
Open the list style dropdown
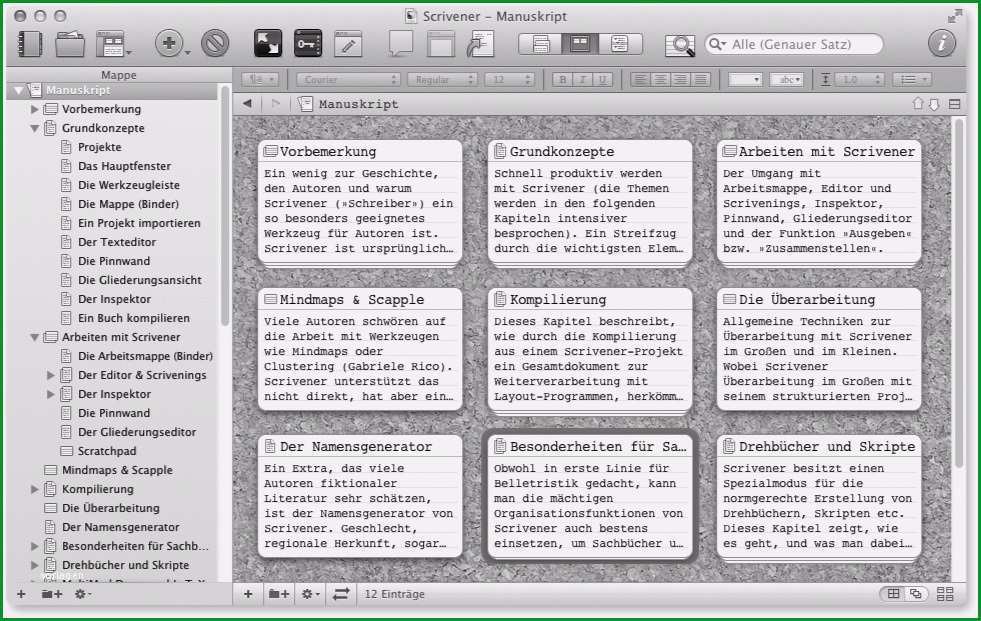(x=912, y=79)
